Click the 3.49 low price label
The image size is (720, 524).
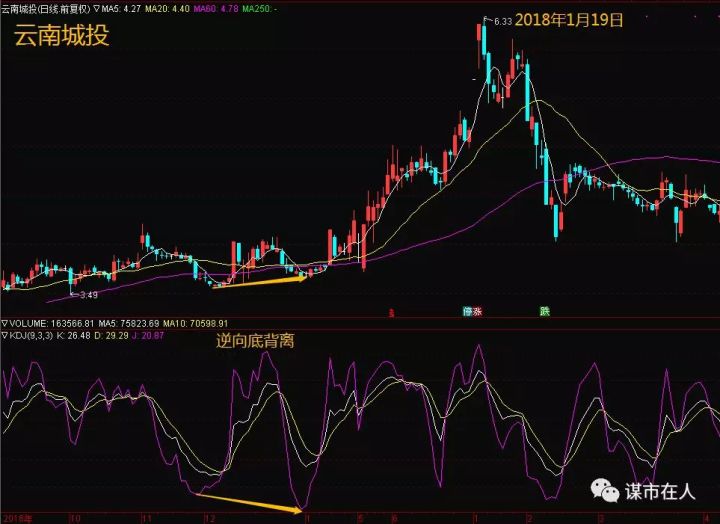coord(89,295)
